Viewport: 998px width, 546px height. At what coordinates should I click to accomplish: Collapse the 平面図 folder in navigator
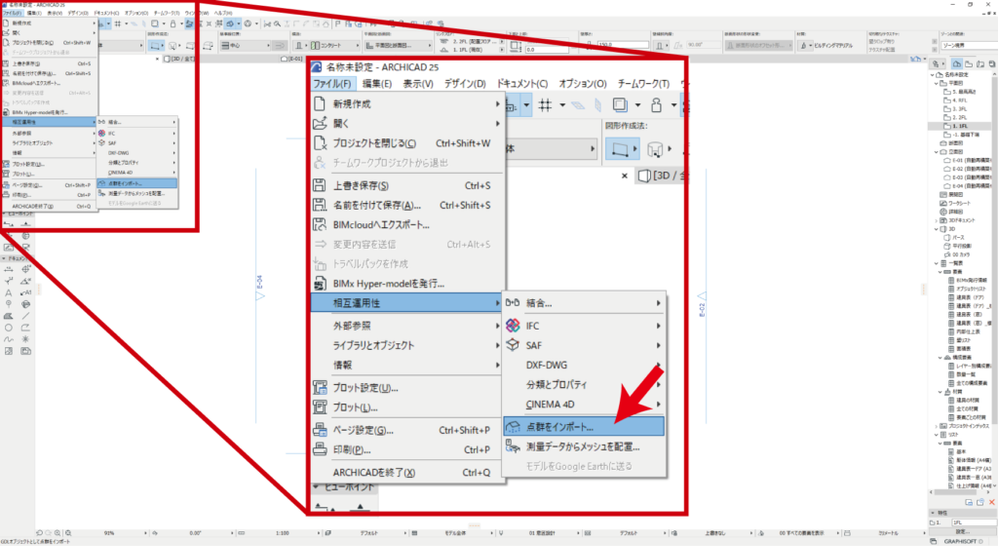coord(936,83)
